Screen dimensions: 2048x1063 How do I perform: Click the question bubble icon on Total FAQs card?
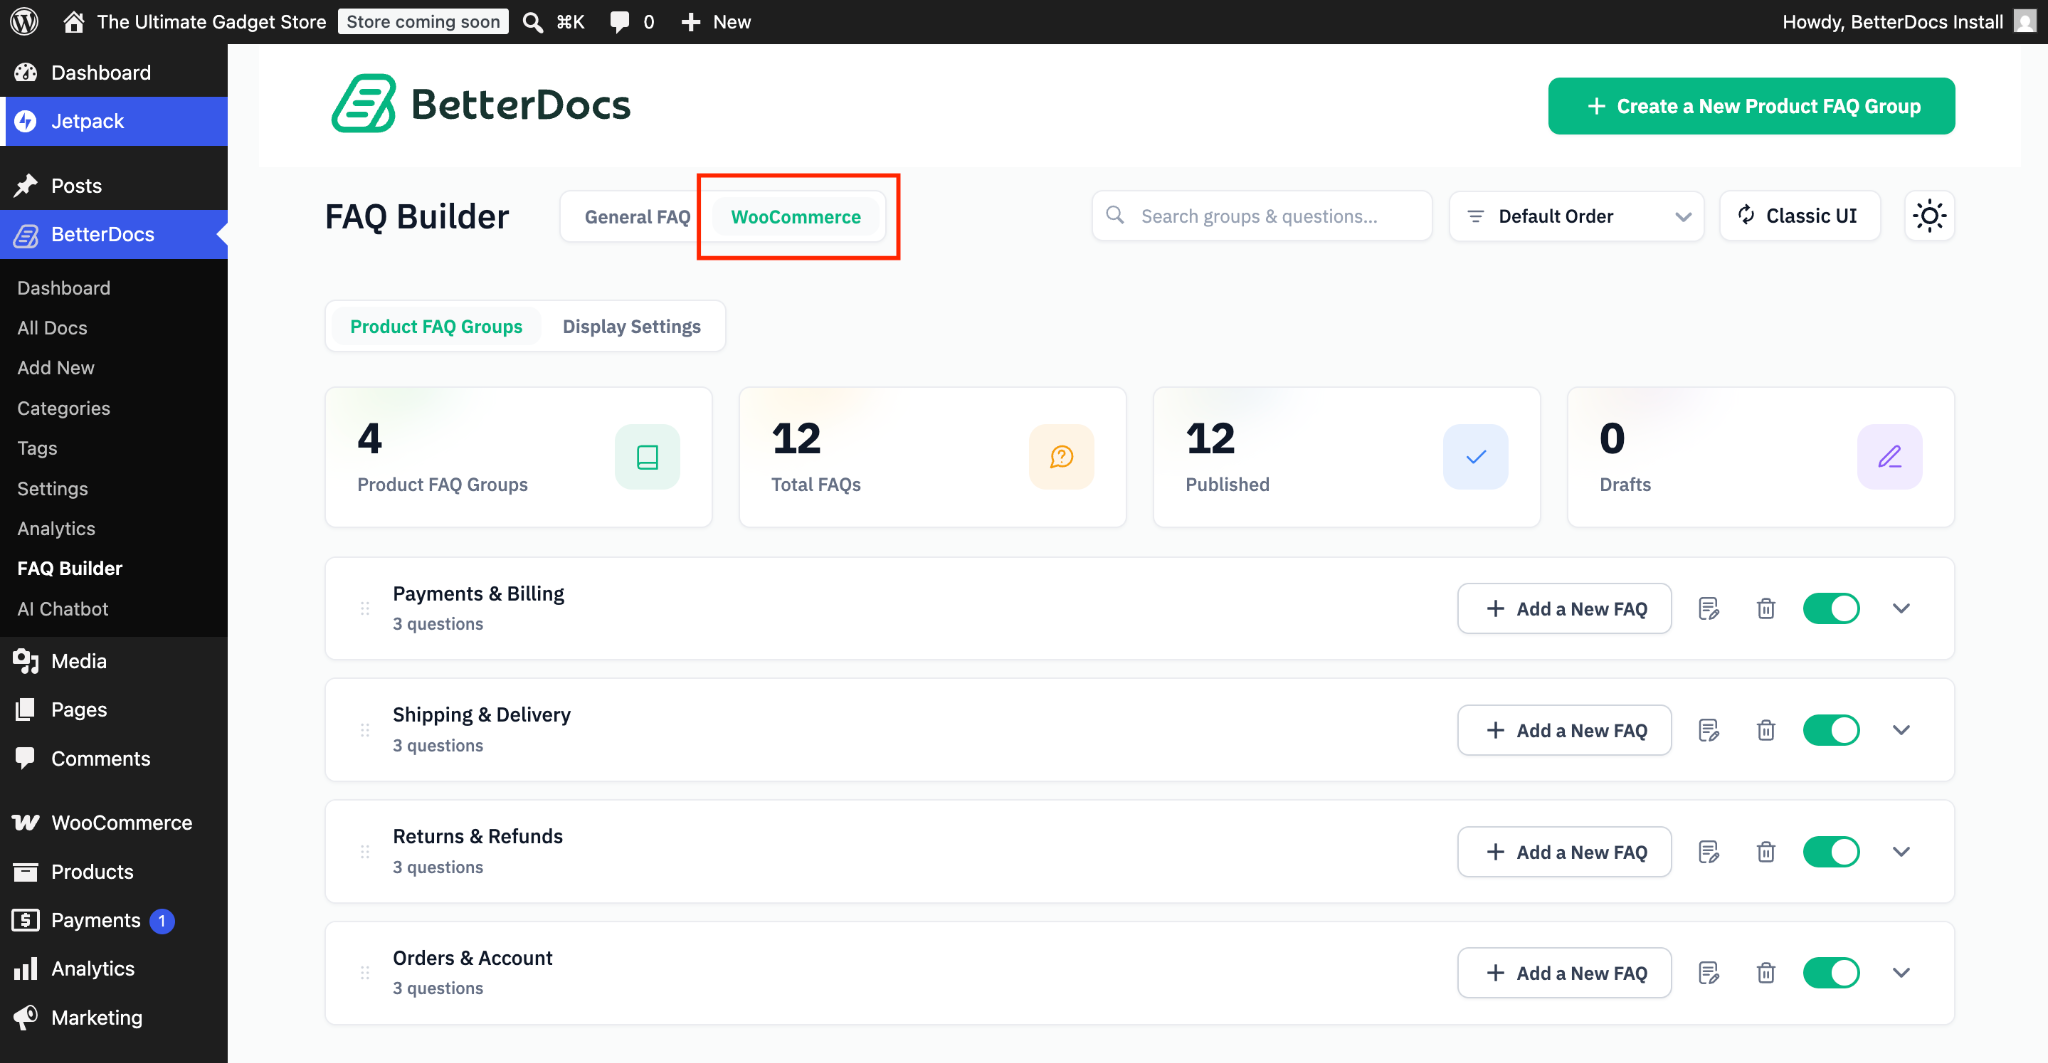[1061, 457]
